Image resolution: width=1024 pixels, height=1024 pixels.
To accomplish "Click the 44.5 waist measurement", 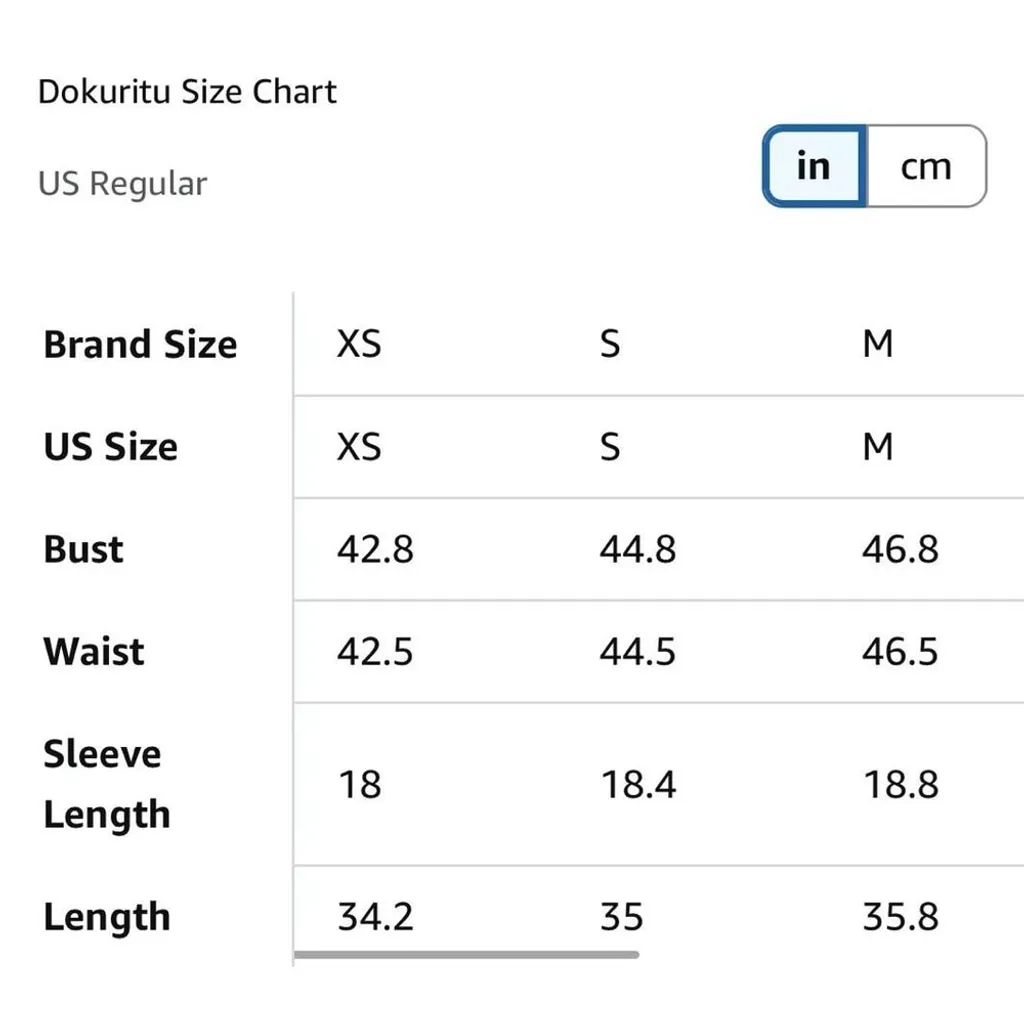I will pos(638,652).
